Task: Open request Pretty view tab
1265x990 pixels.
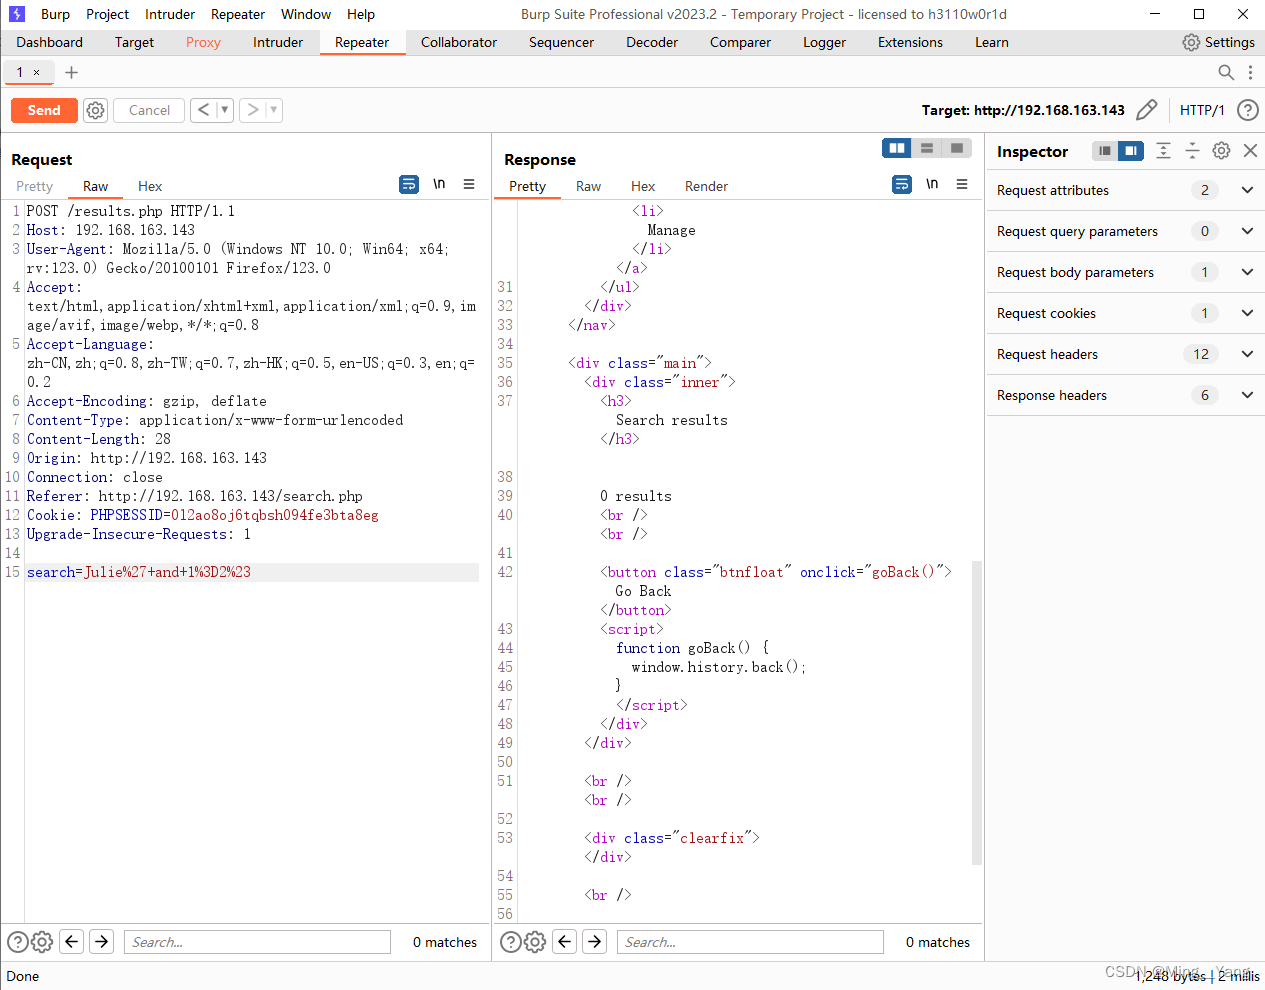Action: point(34,186)
